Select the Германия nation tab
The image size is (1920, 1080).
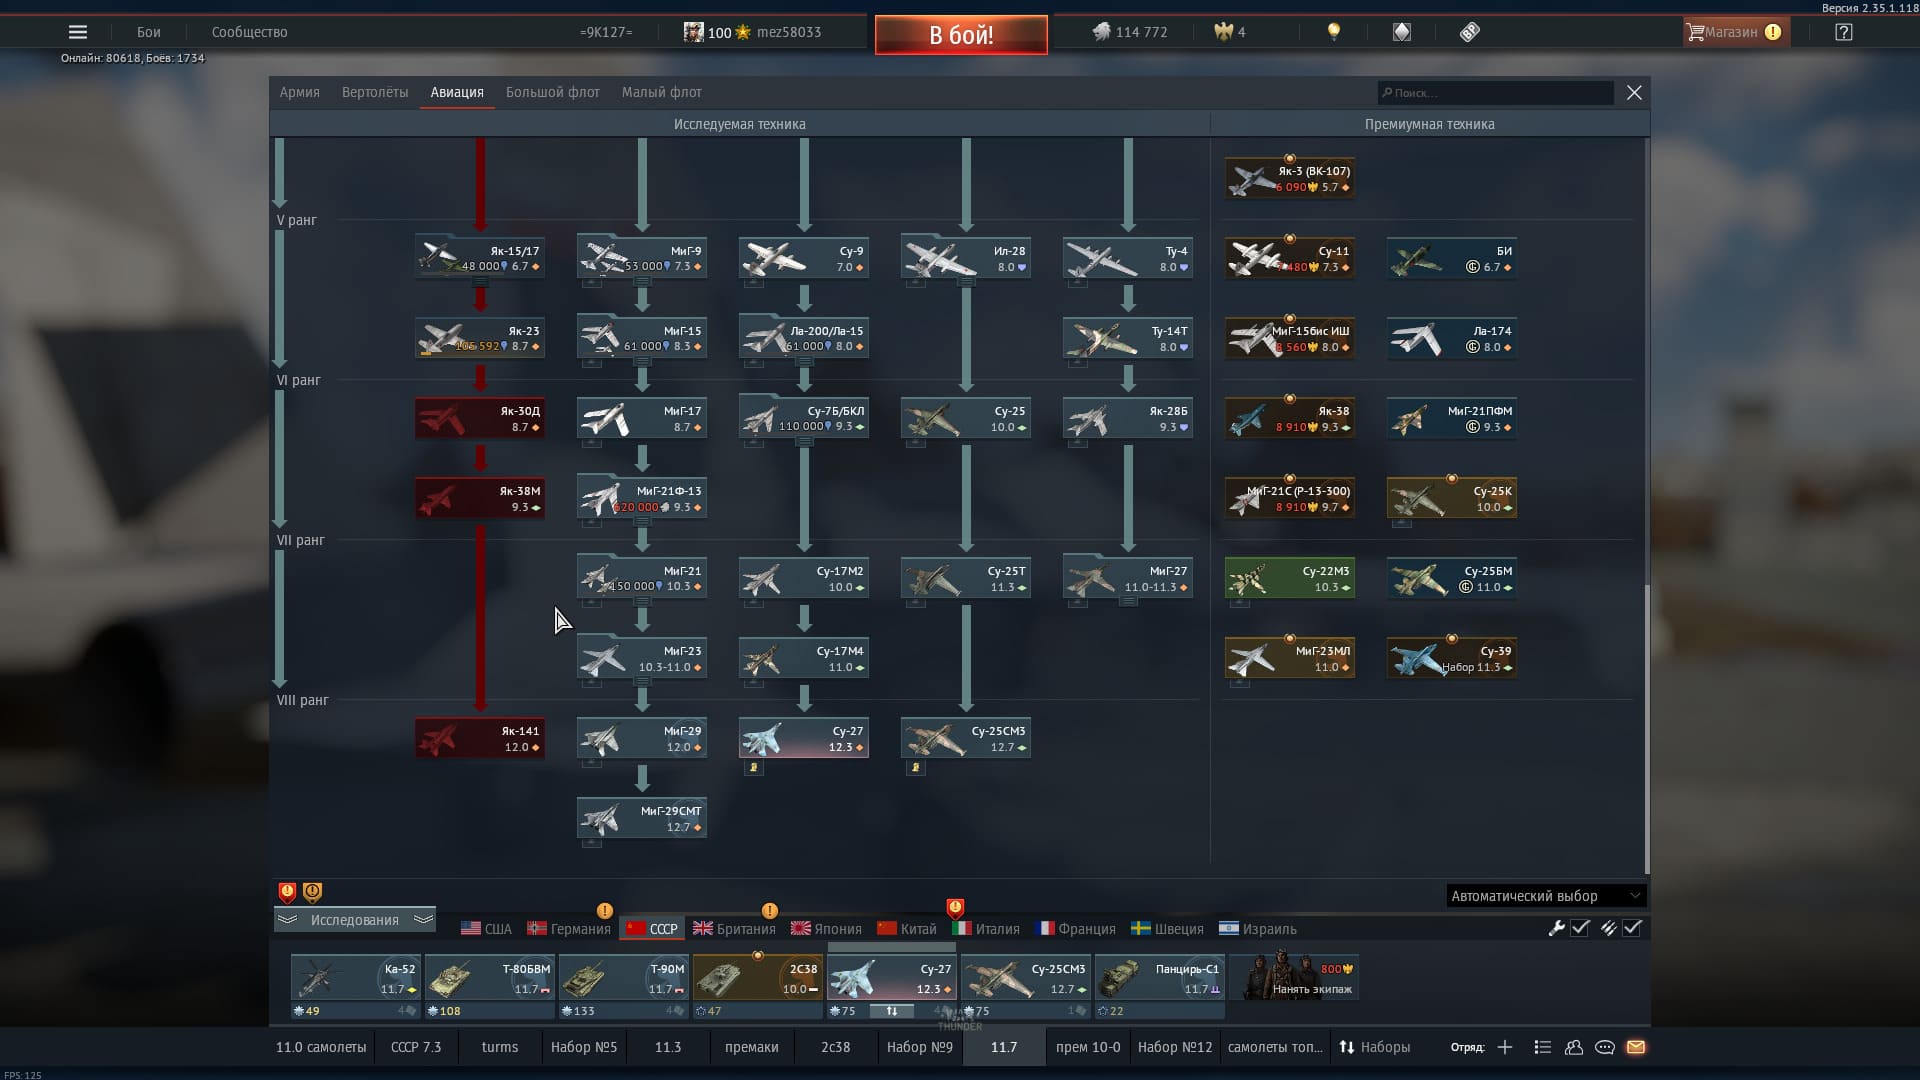pos(569,929)
